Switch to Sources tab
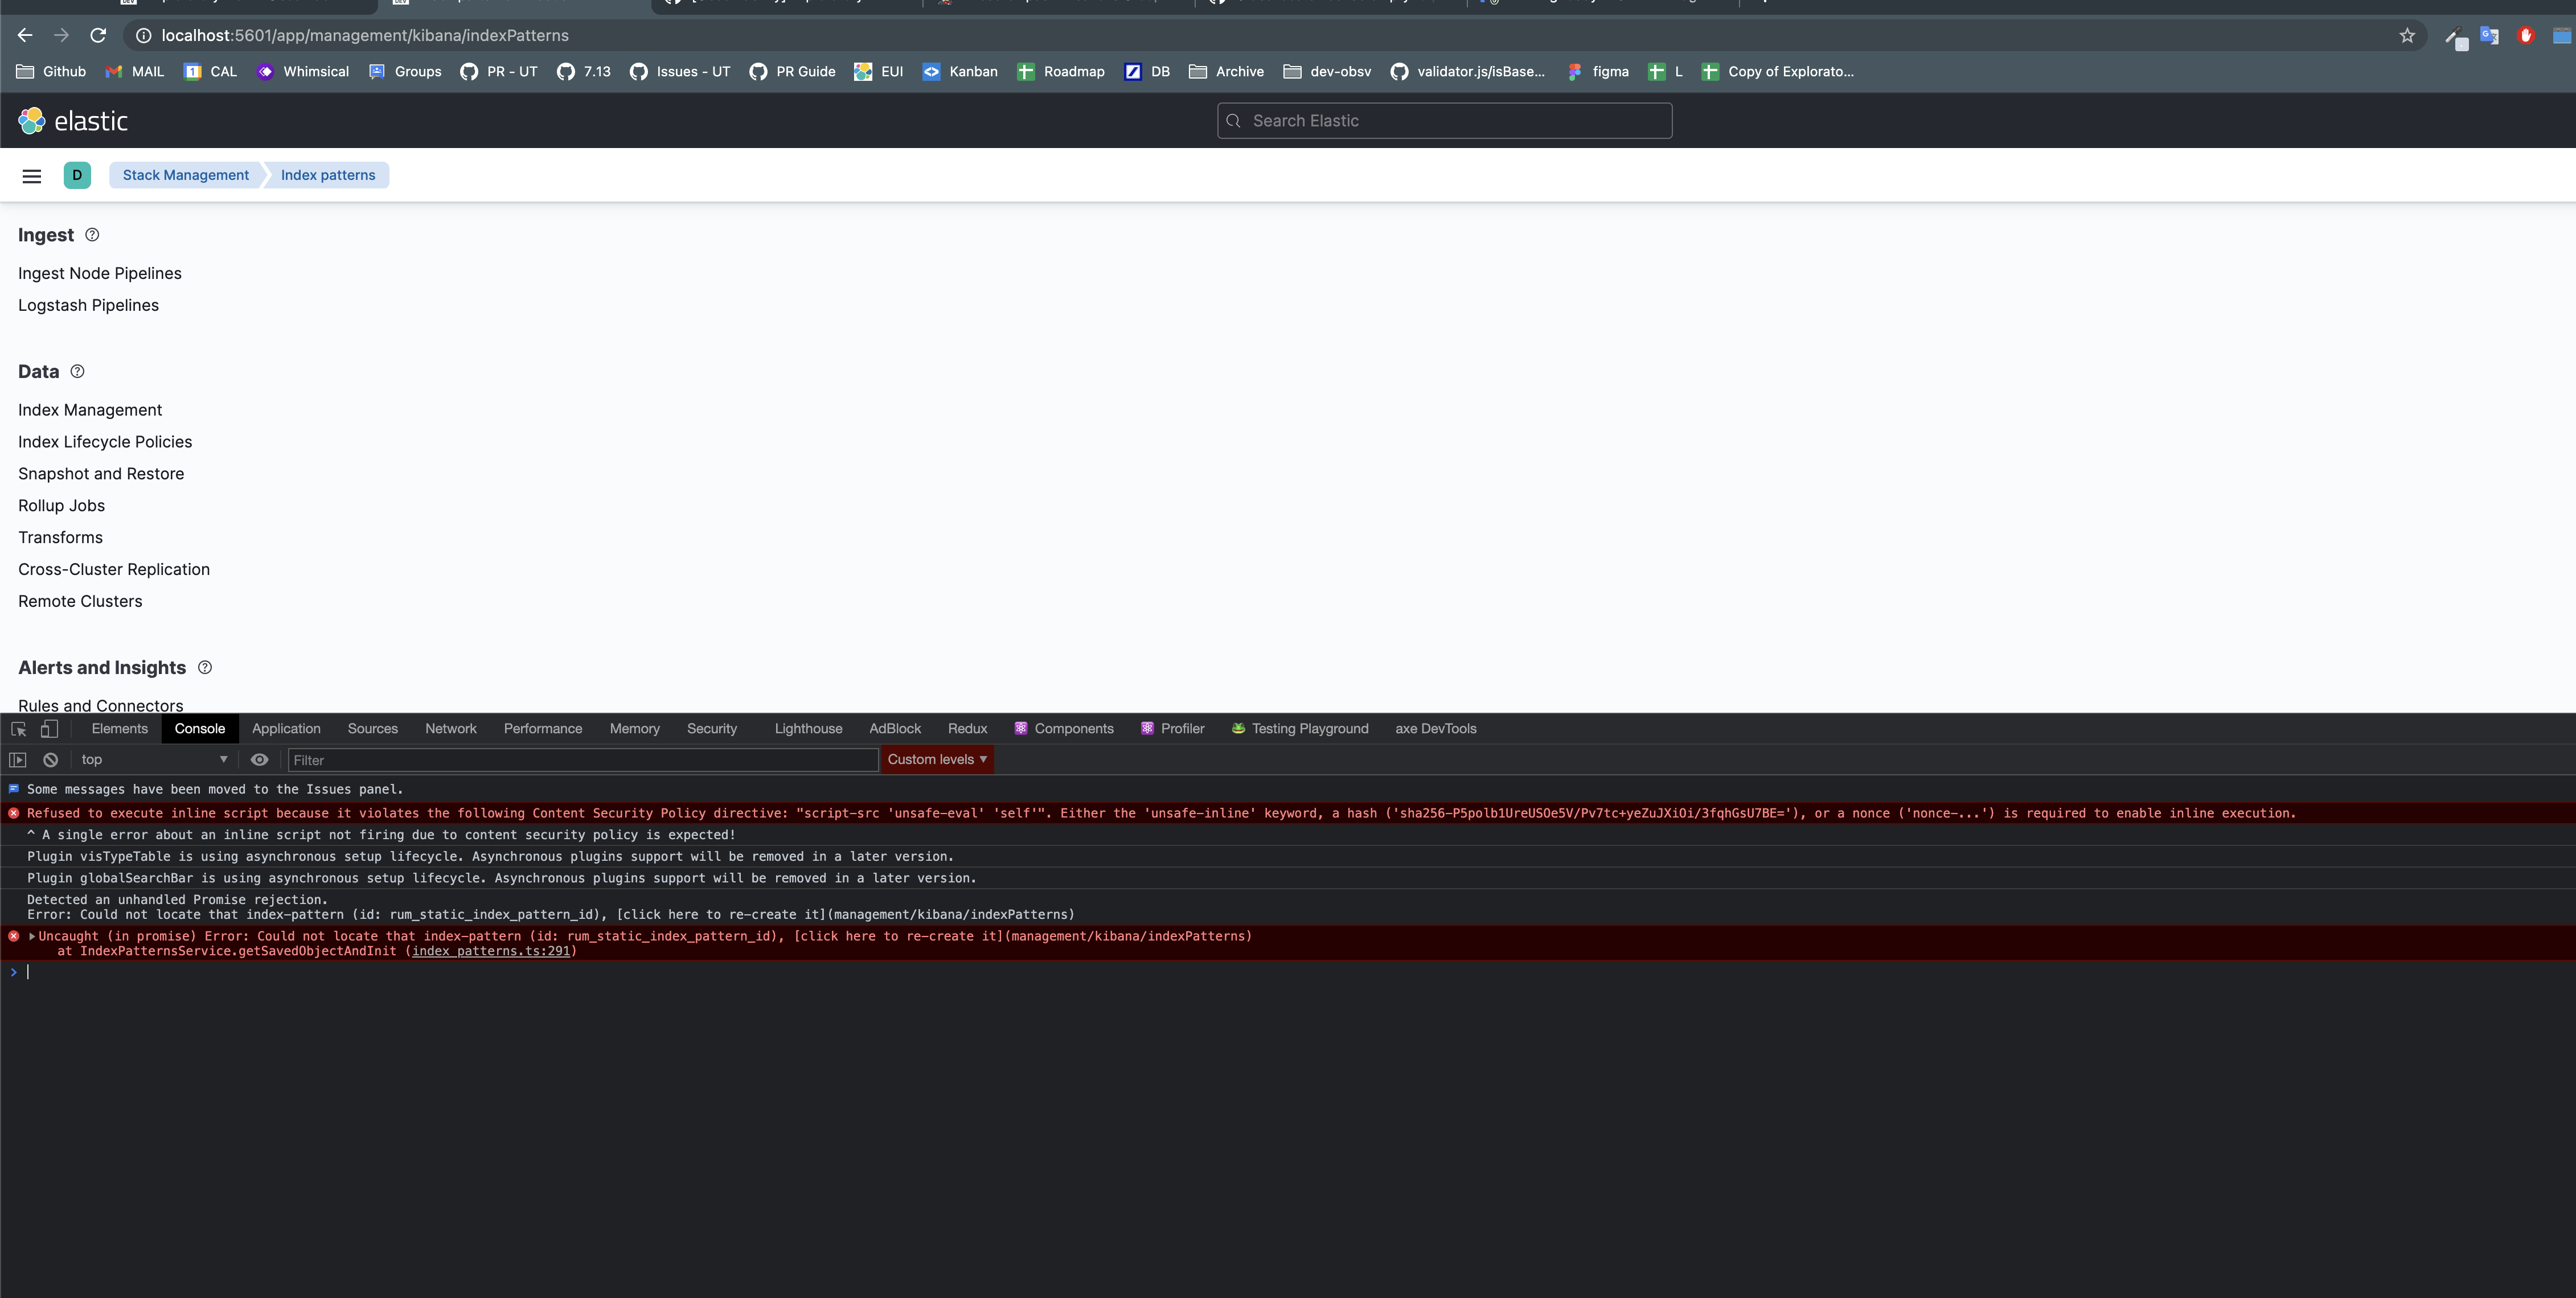The width and height of the screenshot is (2576, 1298). (x=373, y=729)
